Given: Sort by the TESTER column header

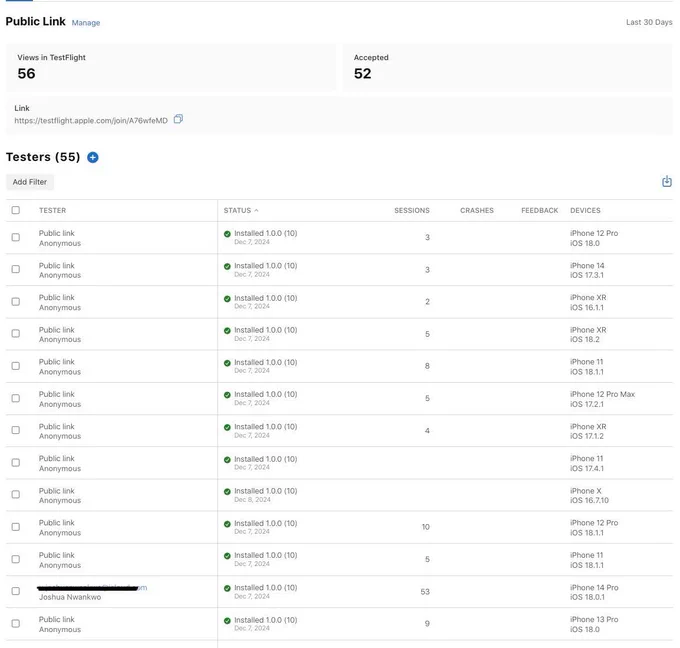Looking at the screenshot, I should point(52,210).
